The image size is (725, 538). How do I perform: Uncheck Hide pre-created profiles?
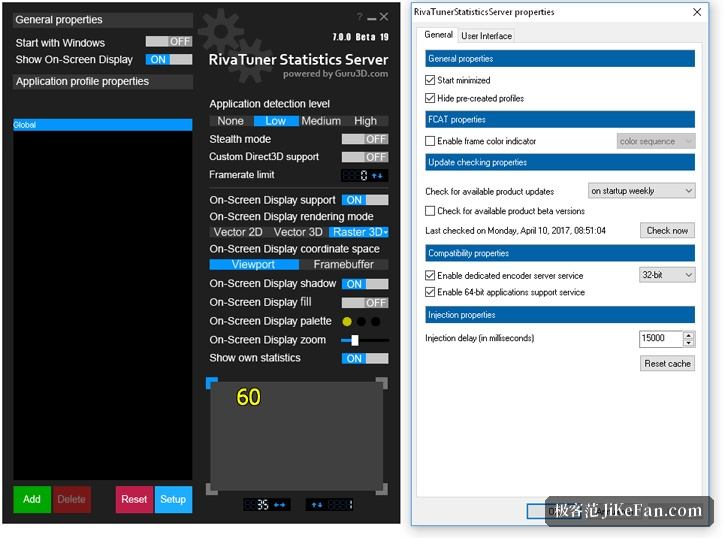pyautogui.click(x=430, y=98)
